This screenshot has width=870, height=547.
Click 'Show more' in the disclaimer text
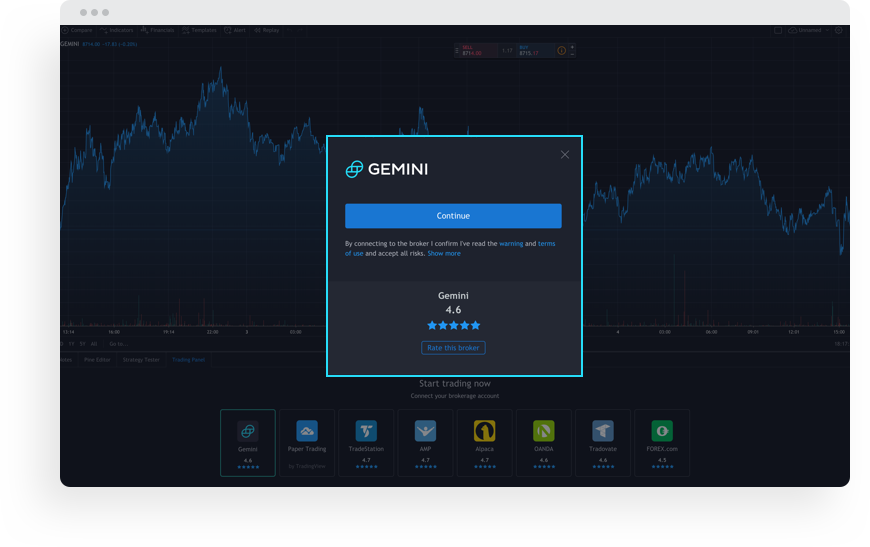(x=444, y=254)
